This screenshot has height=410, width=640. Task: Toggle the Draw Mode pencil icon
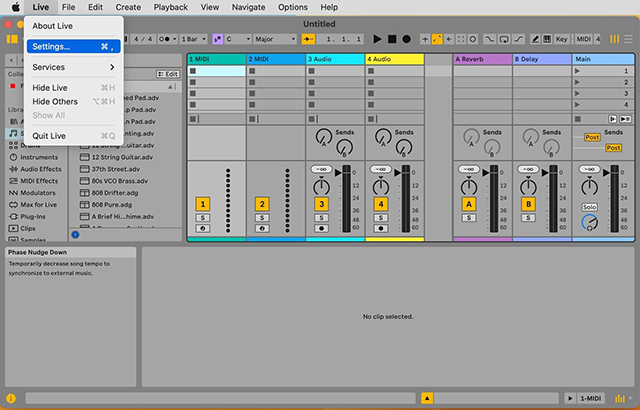point(535,39)
